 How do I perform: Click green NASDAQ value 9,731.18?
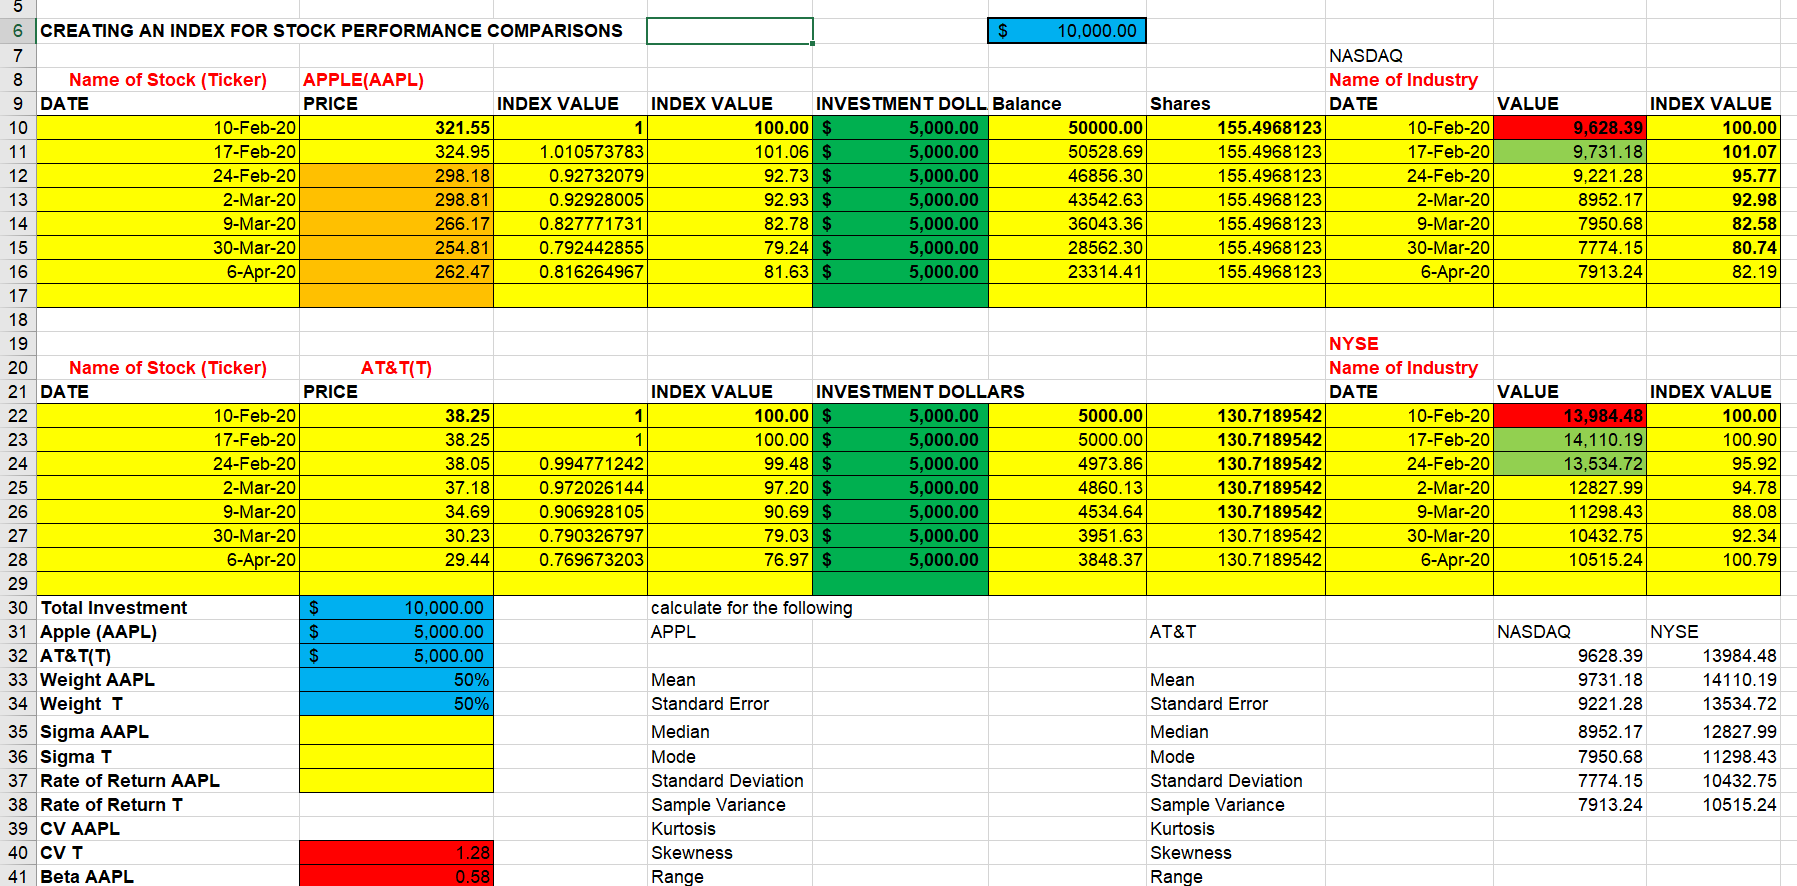[1570, 152]
